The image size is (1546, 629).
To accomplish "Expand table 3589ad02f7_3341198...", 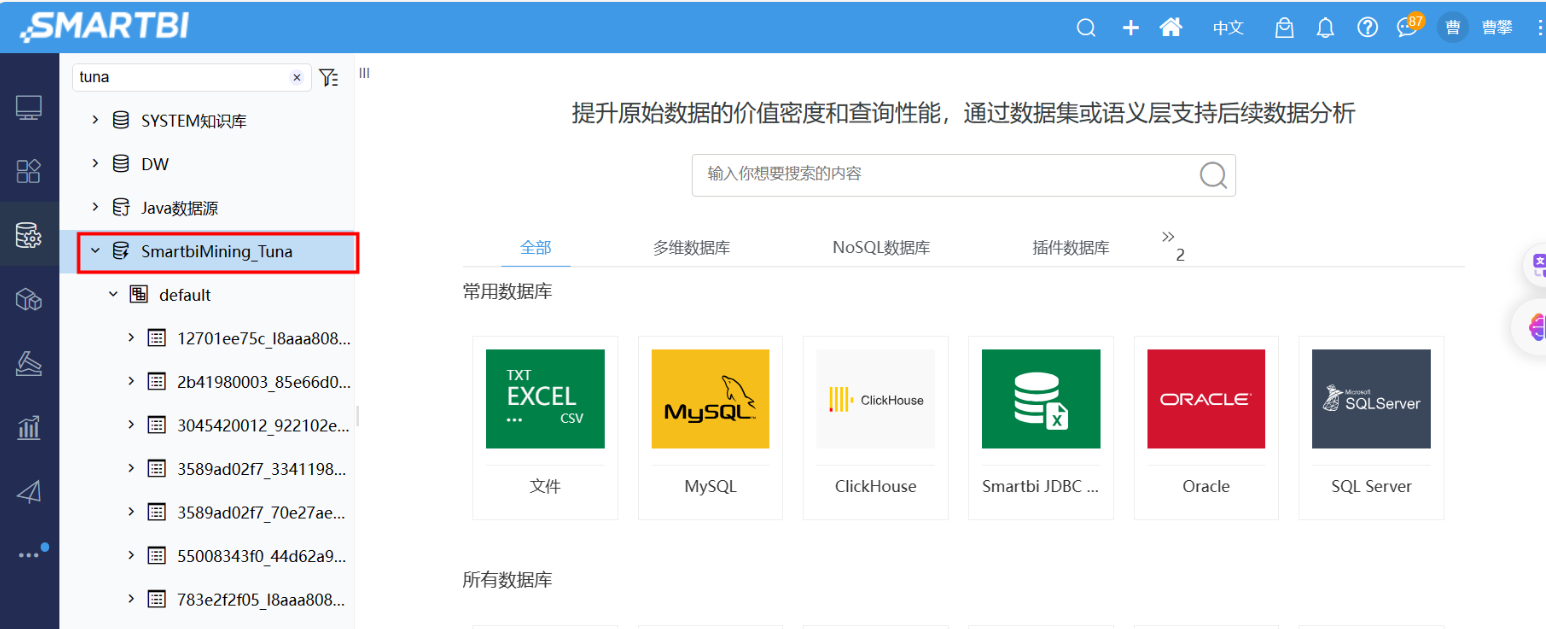I will coord(131,468).
